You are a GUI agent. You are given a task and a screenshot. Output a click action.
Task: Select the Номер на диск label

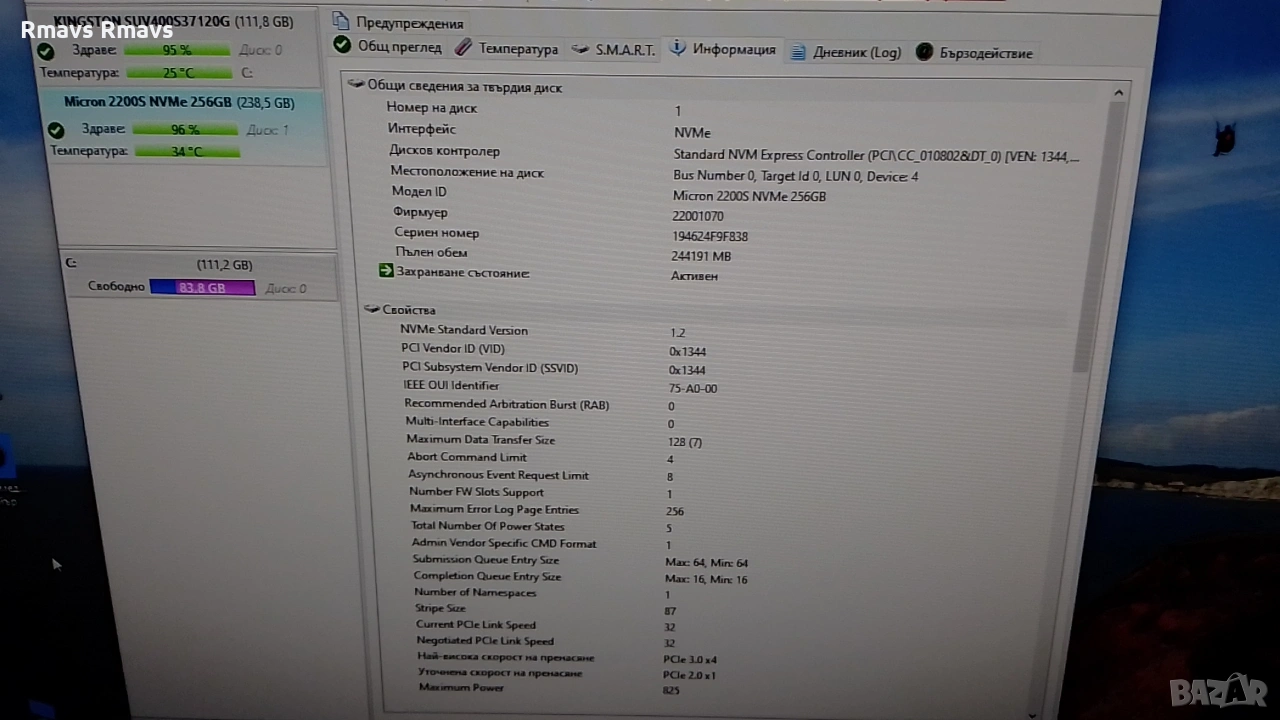click(x=431, y=108)
